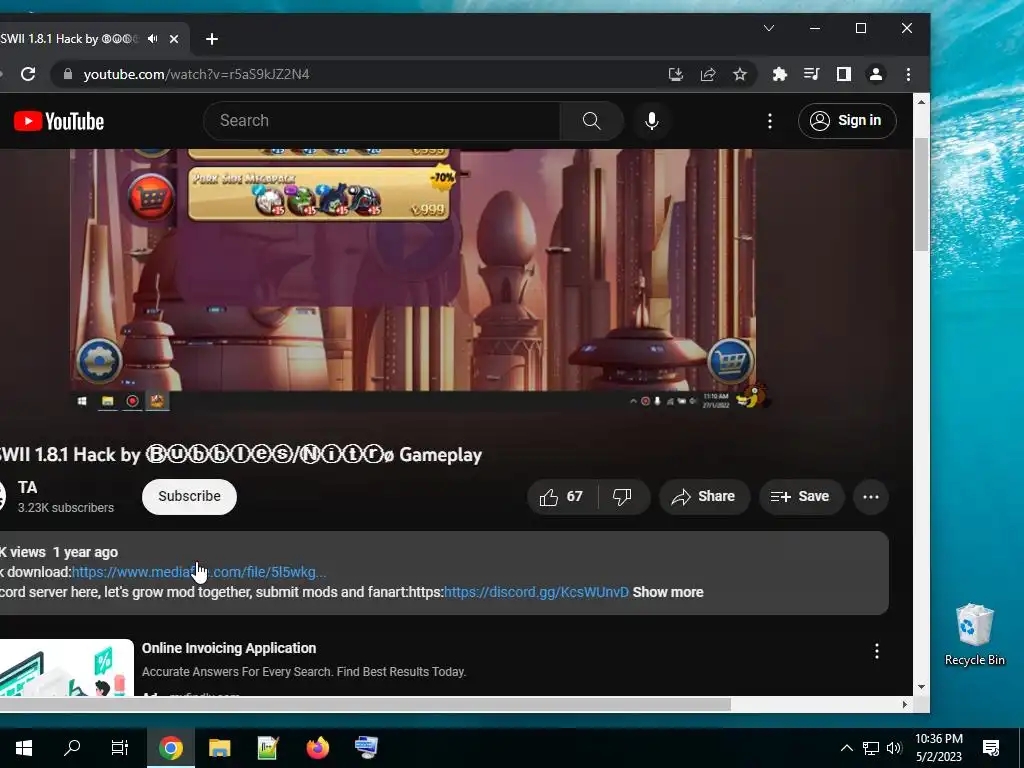Screen dimensions: 1024x768
Task: Open the media controls icon in Chrome toolbar
Action: (811, 74)
